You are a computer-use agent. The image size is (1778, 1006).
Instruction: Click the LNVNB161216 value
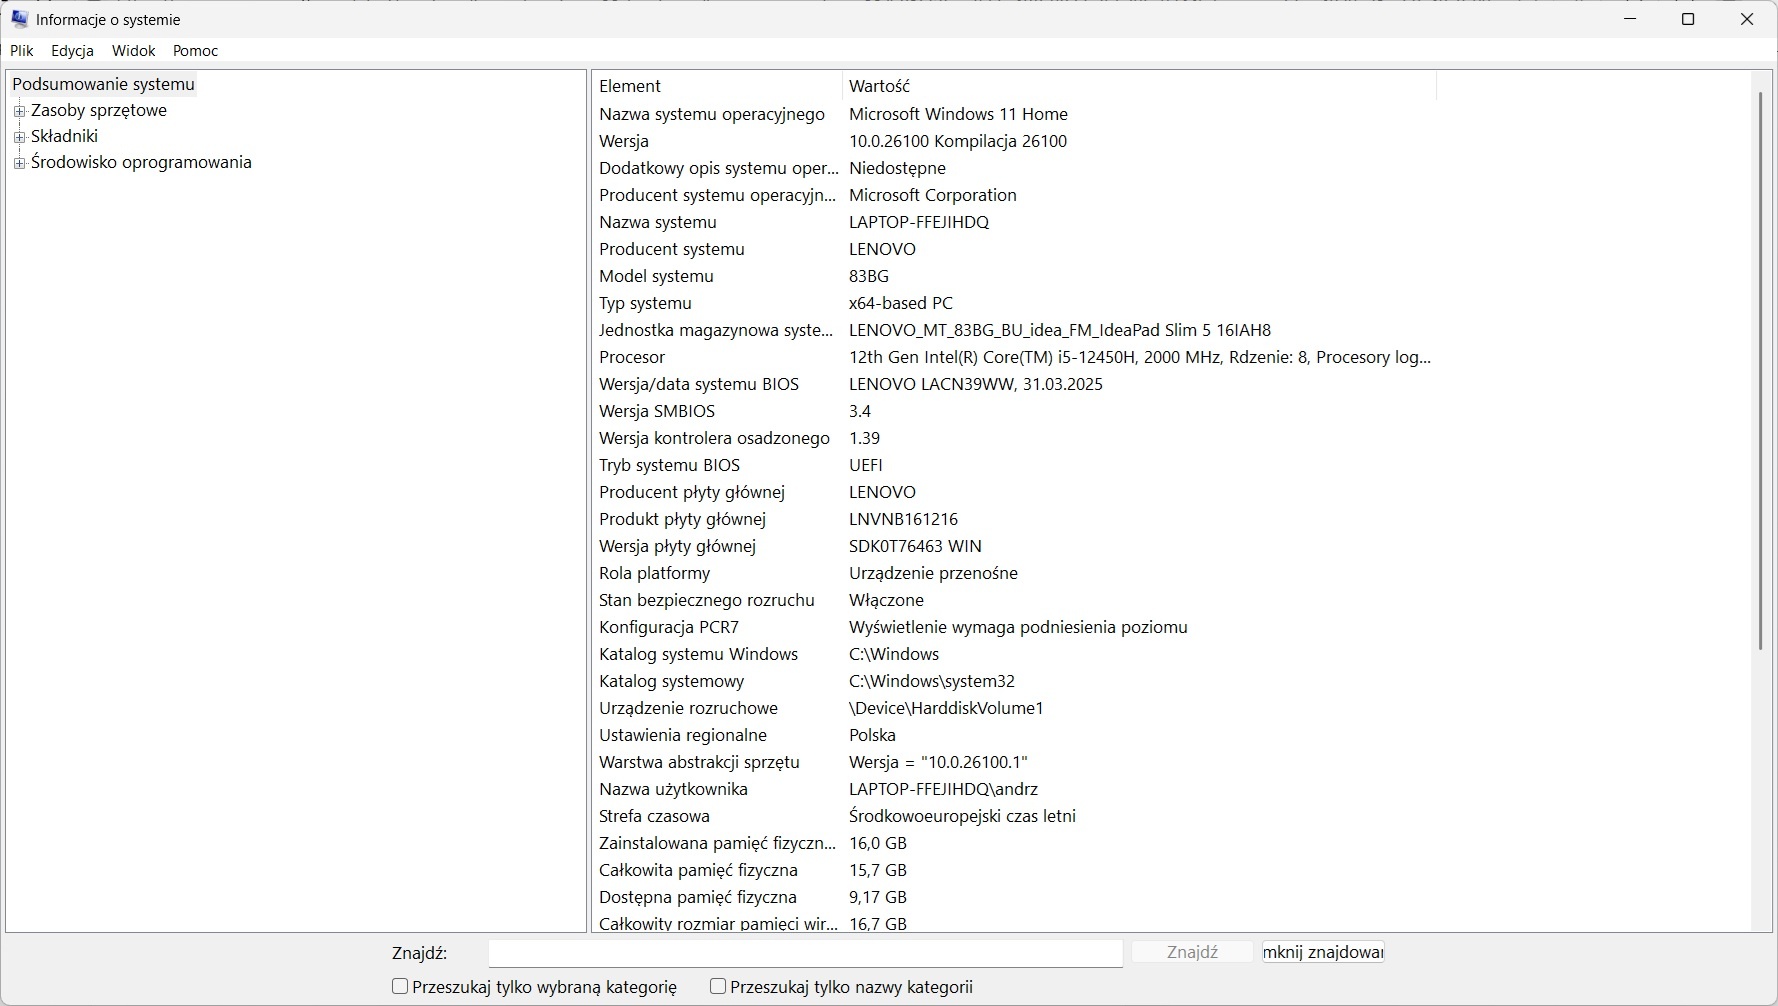904,519
